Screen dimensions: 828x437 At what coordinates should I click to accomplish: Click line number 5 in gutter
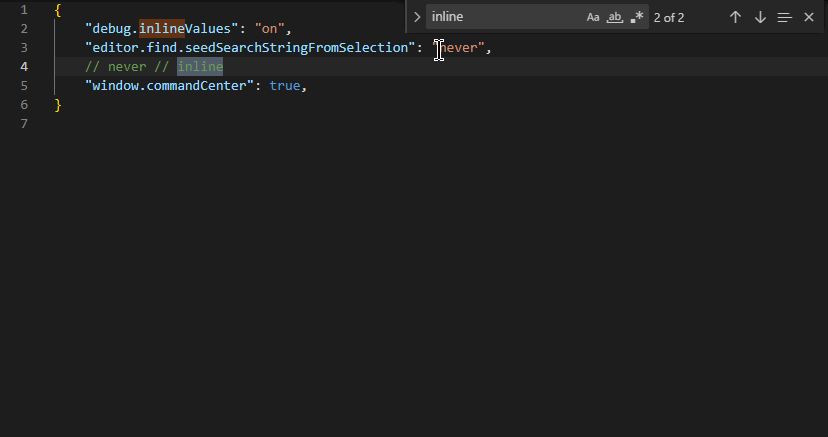coord(24,86)
